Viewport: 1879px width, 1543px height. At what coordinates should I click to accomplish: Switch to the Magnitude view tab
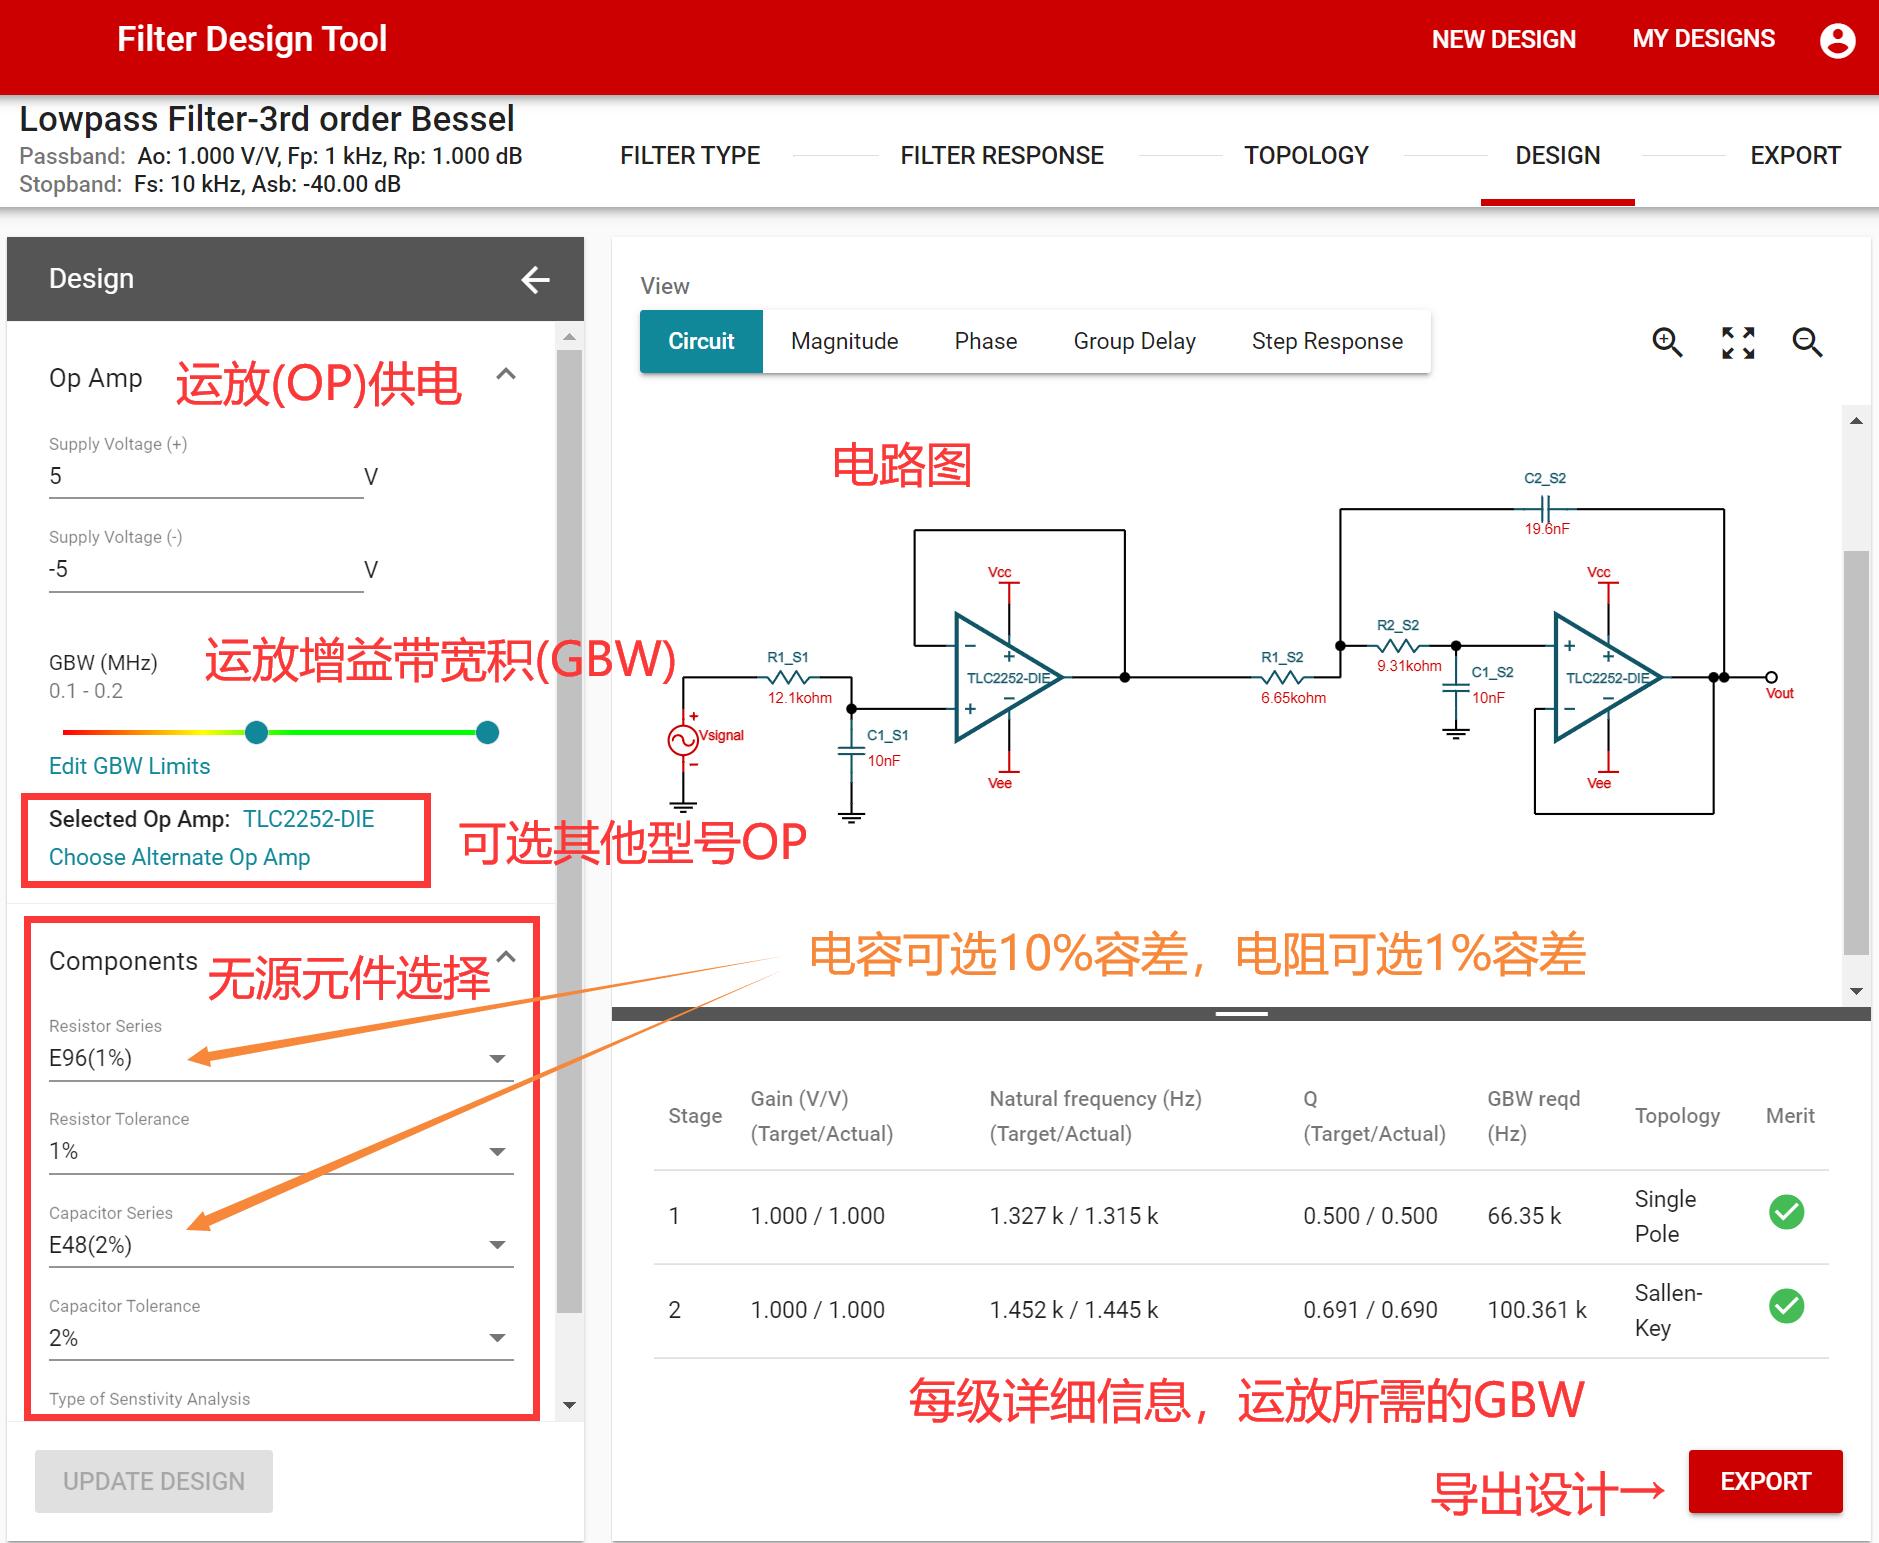844,342
